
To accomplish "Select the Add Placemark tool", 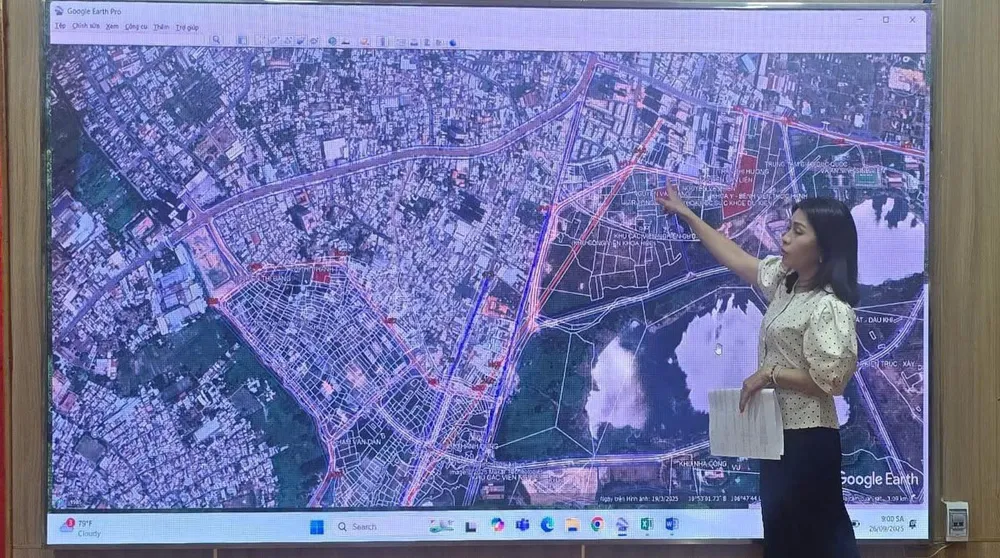I will click(x=260, y=40).
